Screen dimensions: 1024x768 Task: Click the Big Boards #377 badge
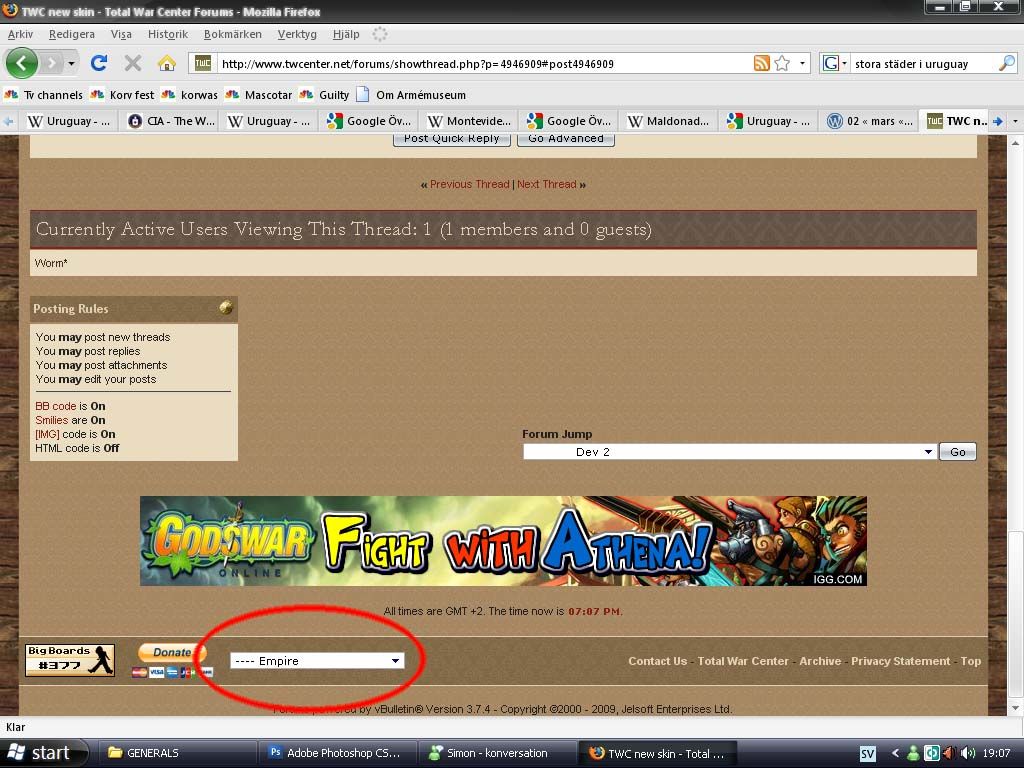point(70,660)
